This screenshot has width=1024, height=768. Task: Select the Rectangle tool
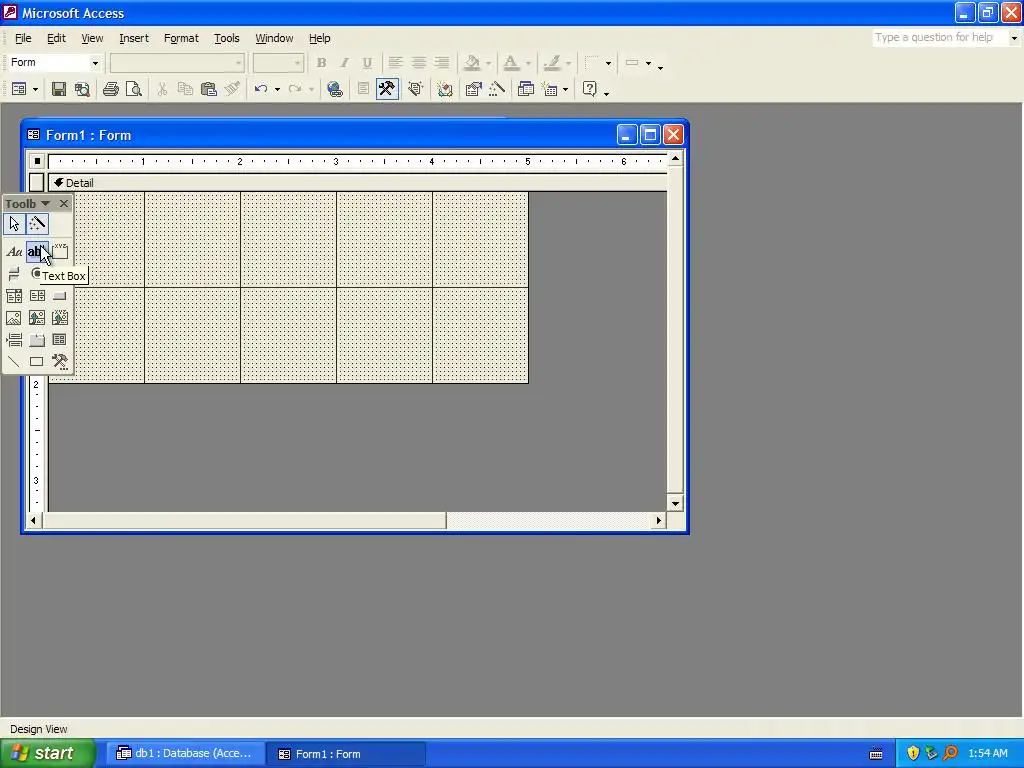(37, 361)
